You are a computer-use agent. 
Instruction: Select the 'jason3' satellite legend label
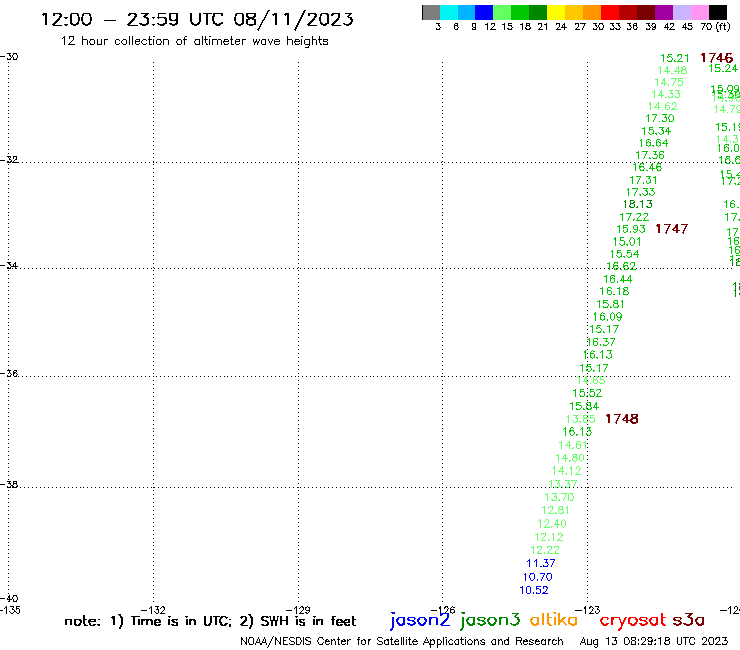click(490, 620)
